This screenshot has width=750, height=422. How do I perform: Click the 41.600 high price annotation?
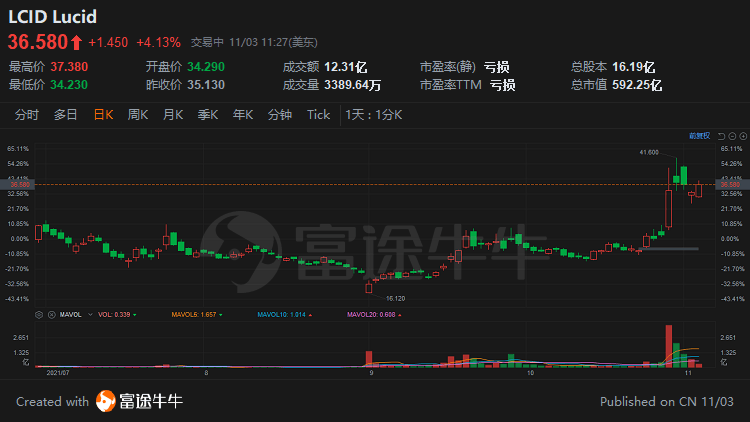tap(649, 153)
